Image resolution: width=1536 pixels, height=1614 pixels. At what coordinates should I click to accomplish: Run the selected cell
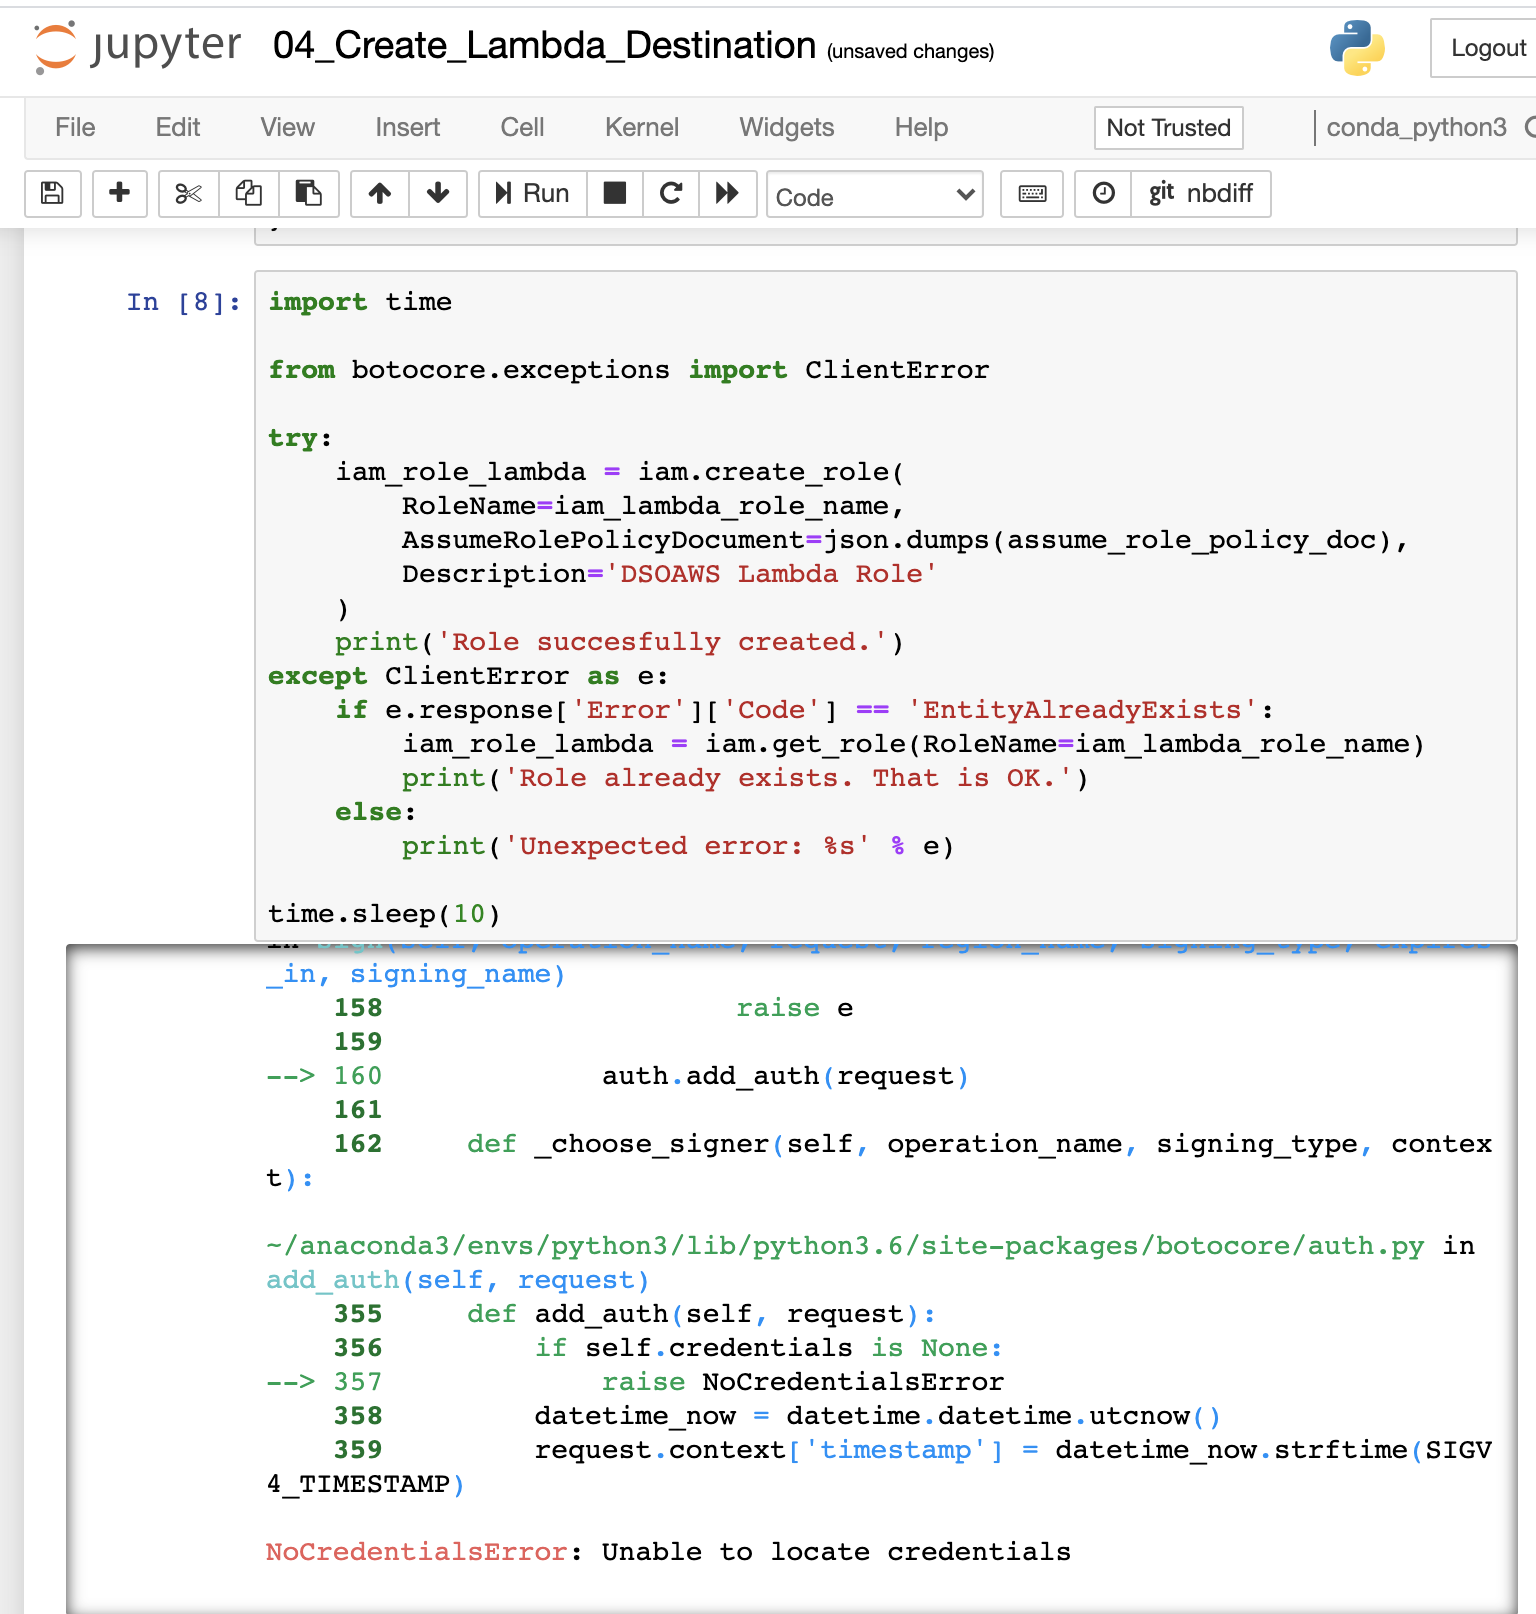click(533, 193)
